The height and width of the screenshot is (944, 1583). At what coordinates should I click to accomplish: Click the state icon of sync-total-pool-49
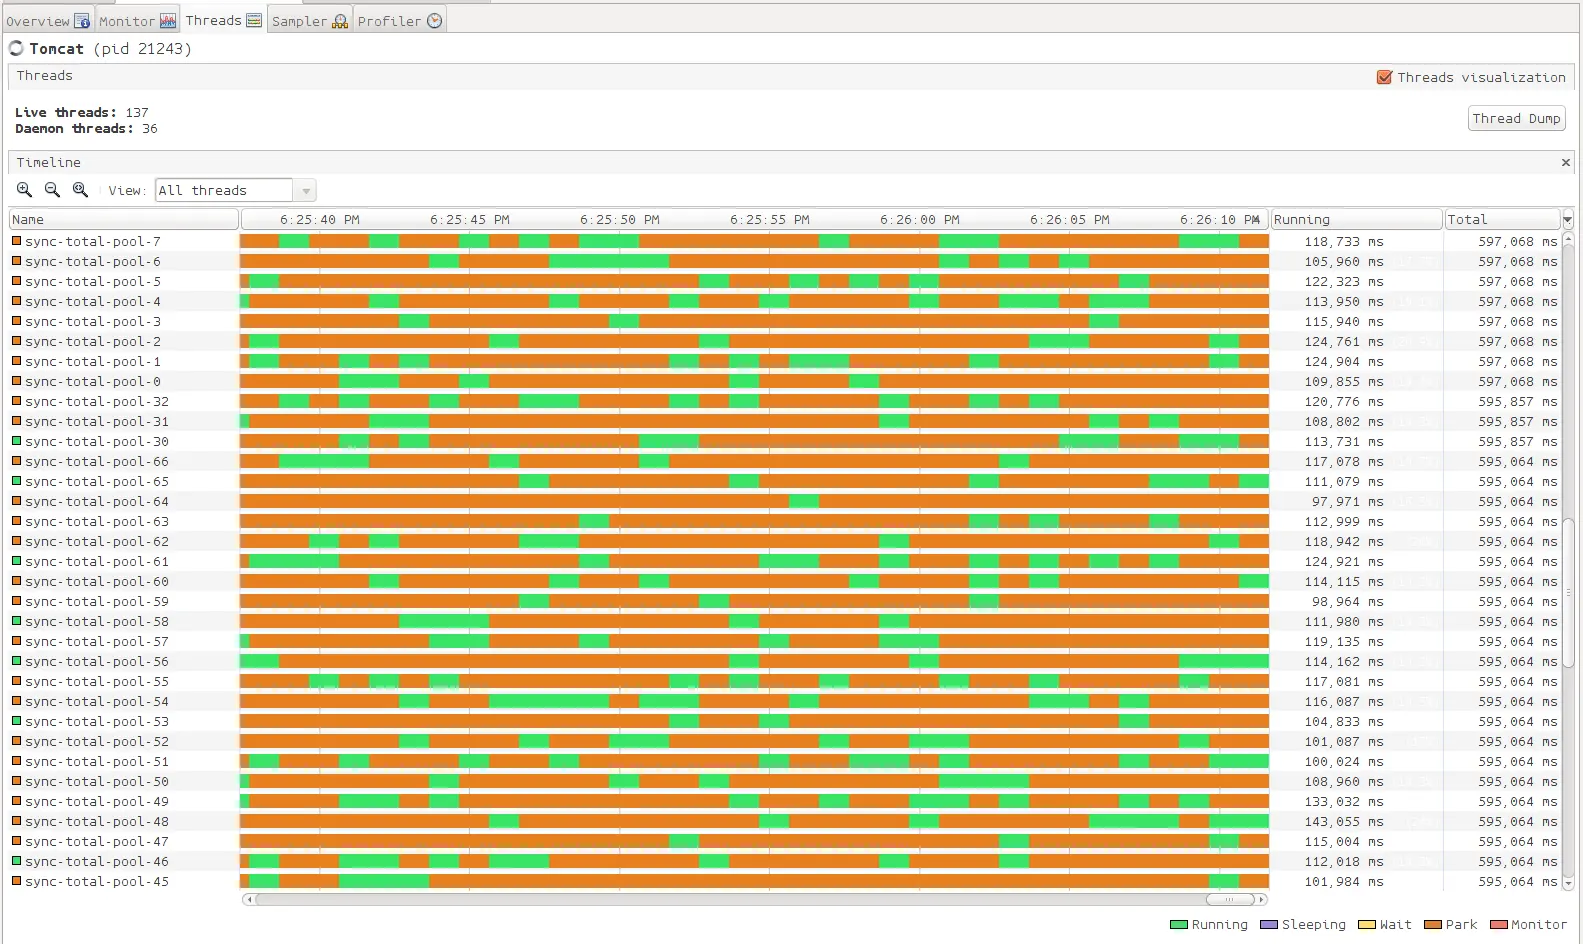(x=16, y=800)
